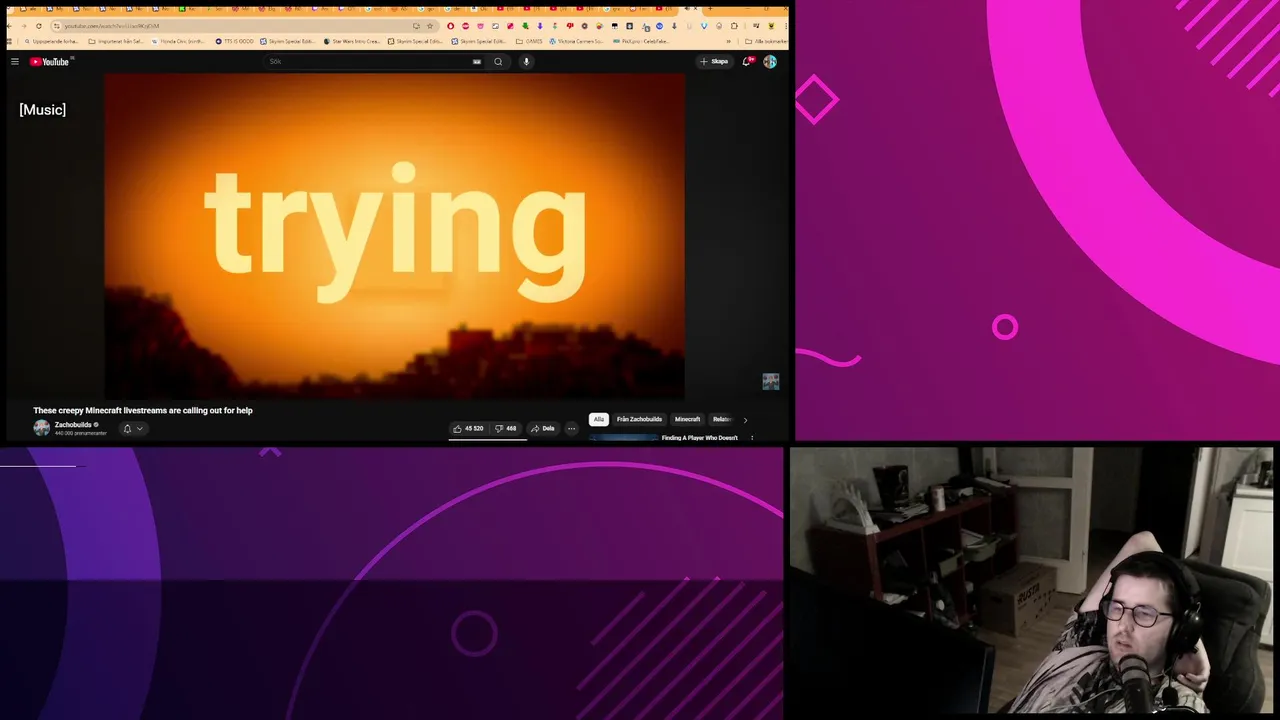
Task: Open a new browser tab with plus button
Action: [710, 9]
